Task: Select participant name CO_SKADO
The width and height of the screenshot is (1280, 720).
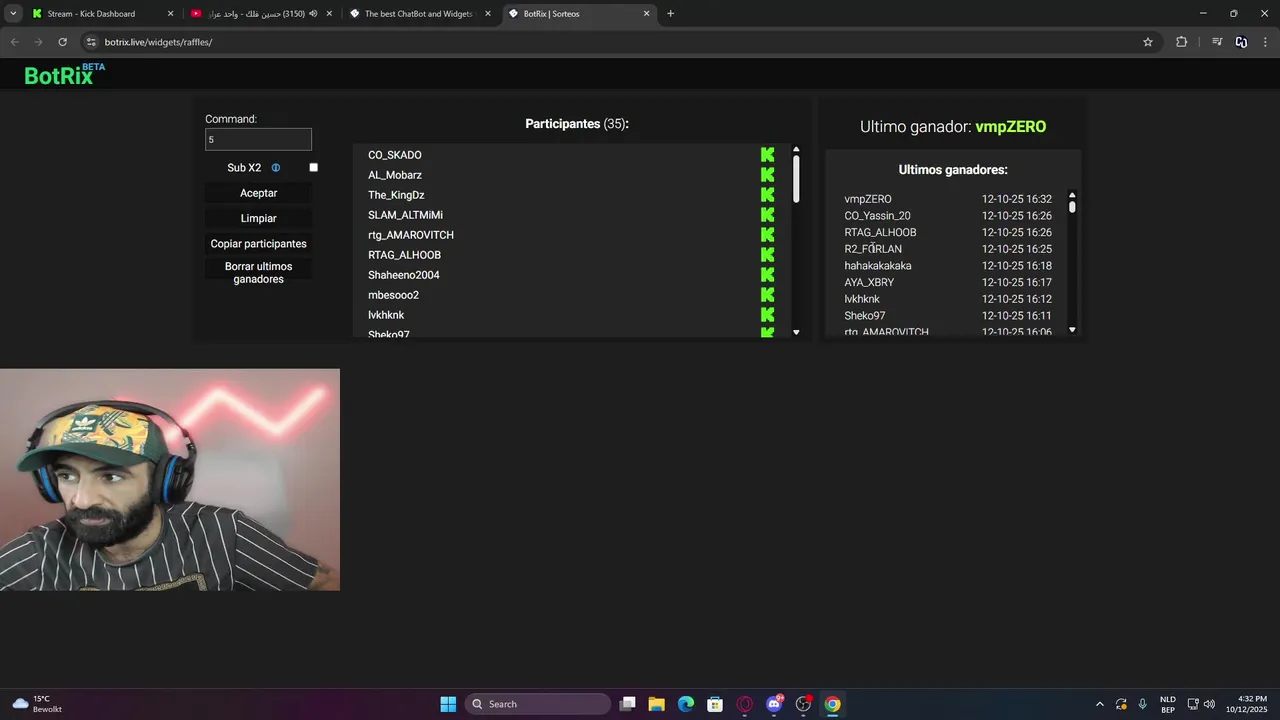Action: point(395,155)
